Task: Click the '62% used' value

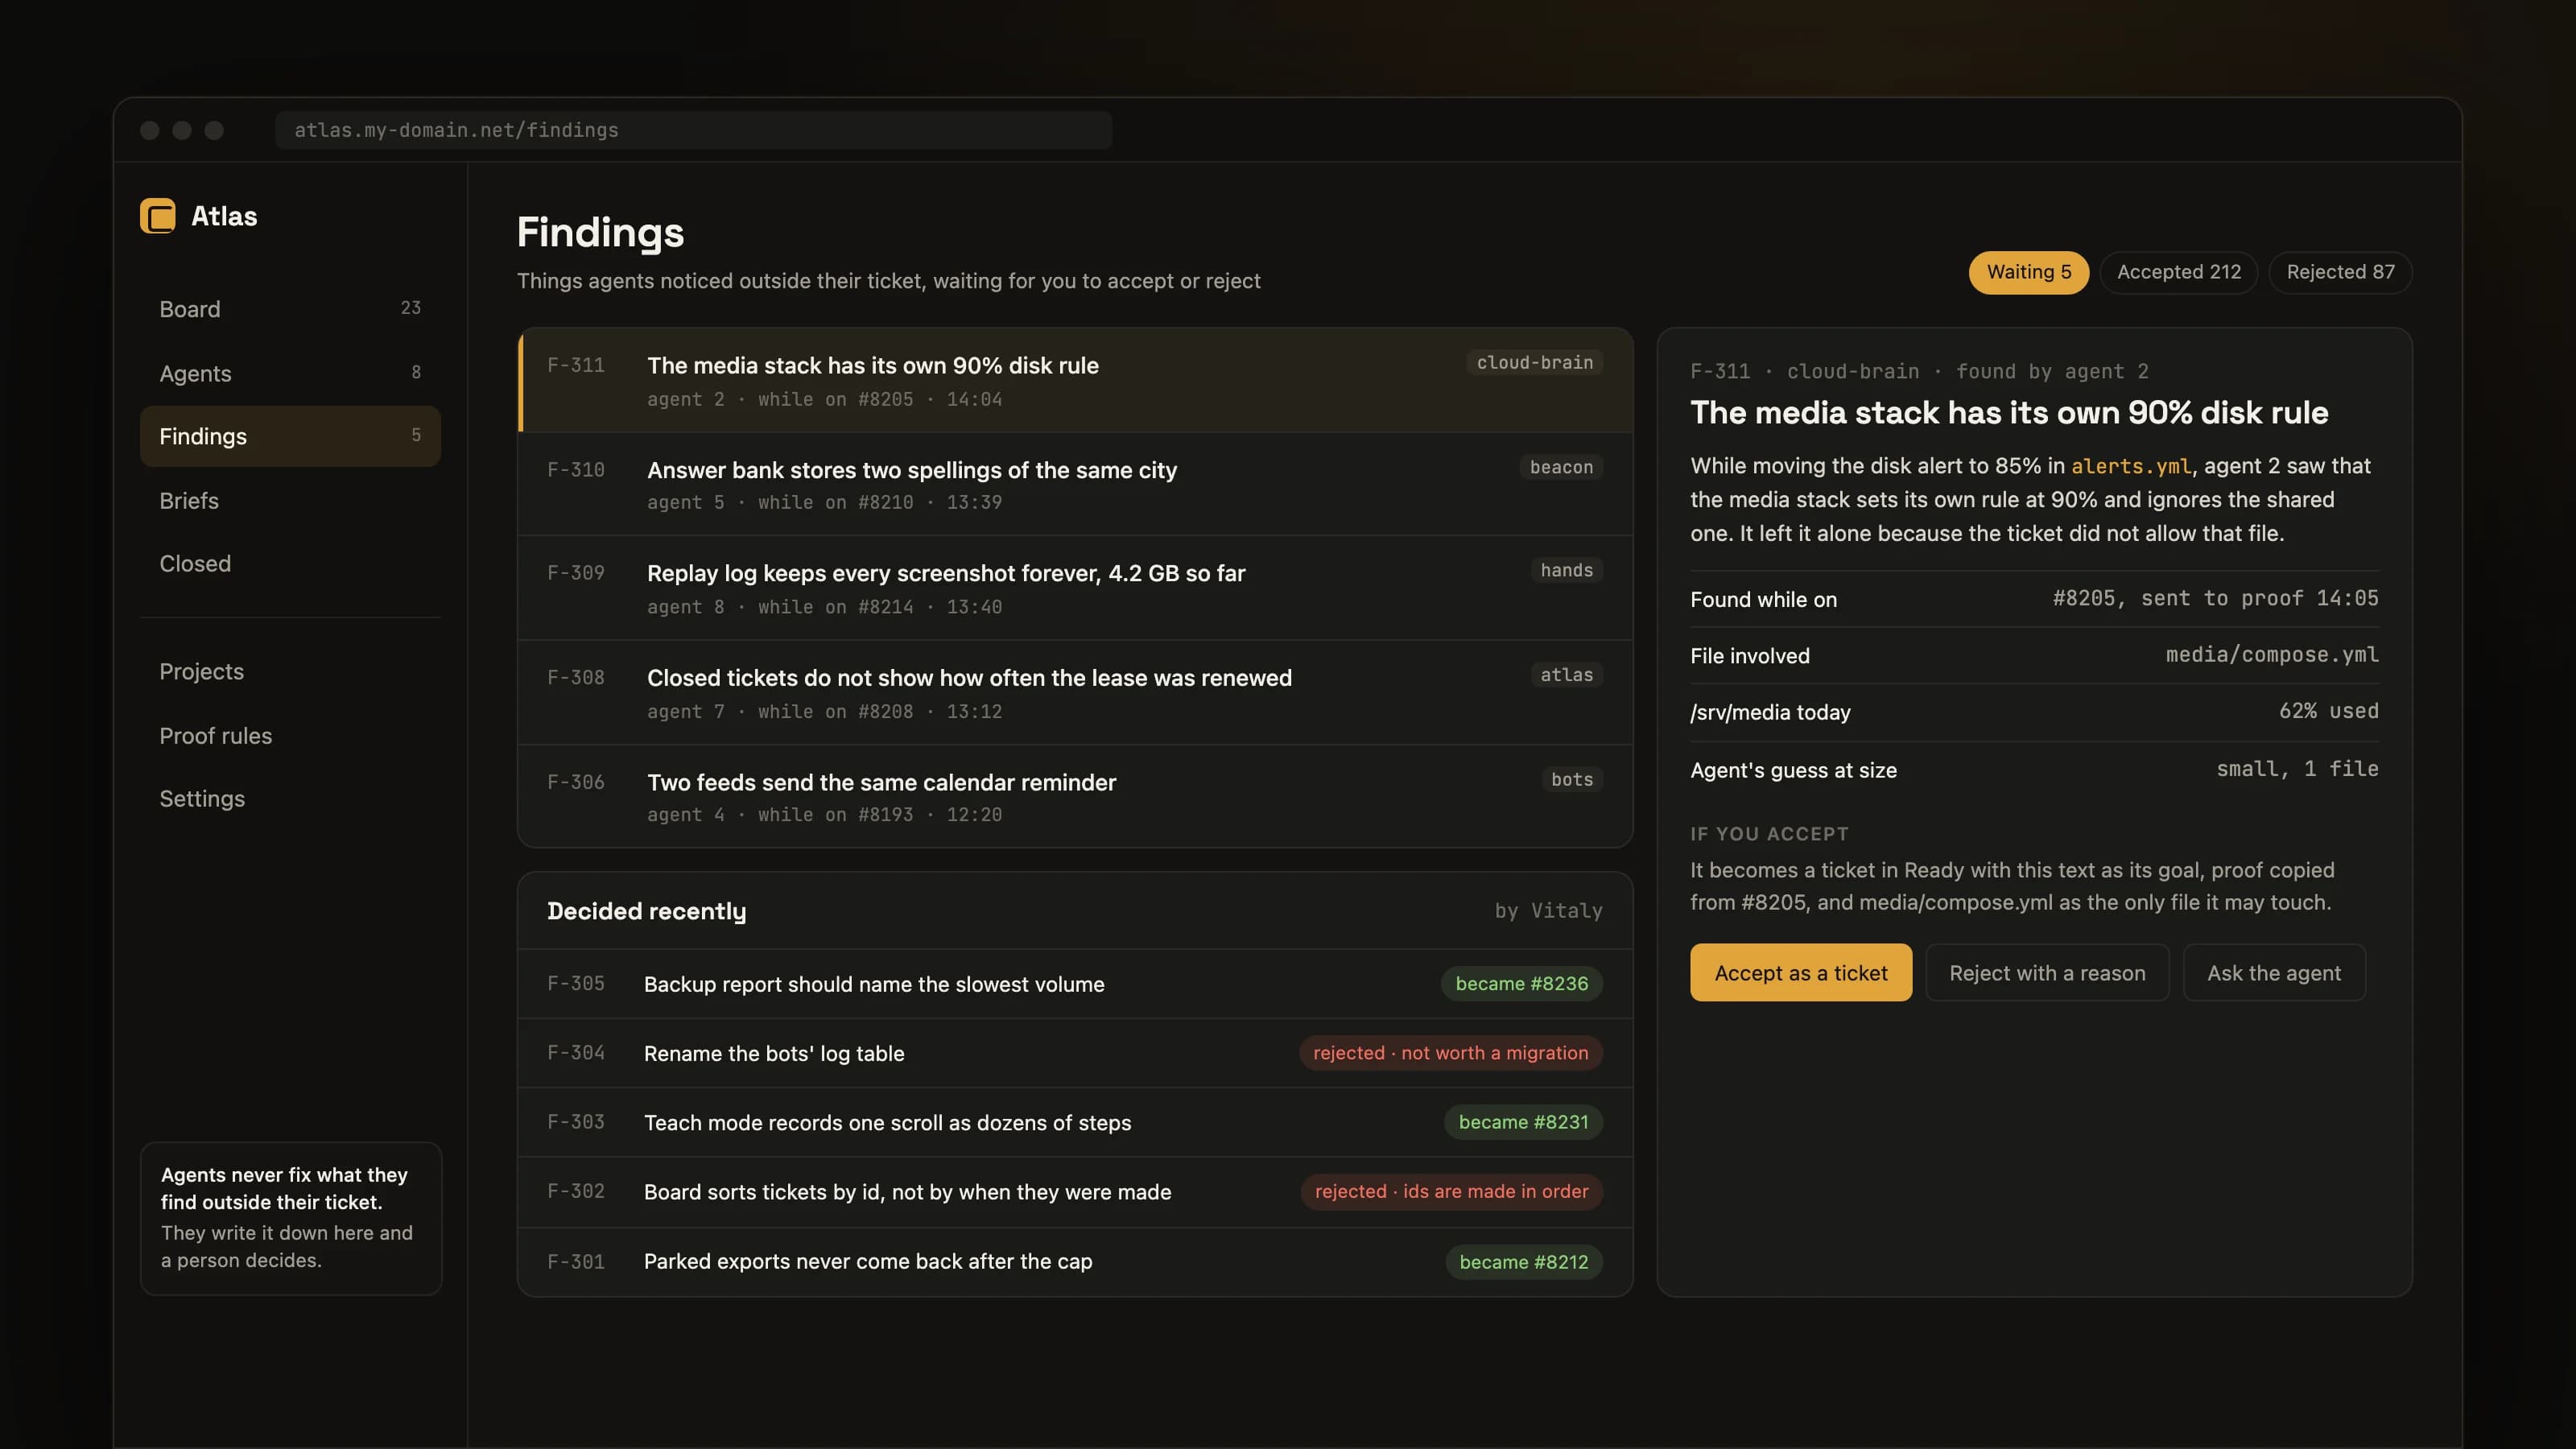Action: [2329, 711]
